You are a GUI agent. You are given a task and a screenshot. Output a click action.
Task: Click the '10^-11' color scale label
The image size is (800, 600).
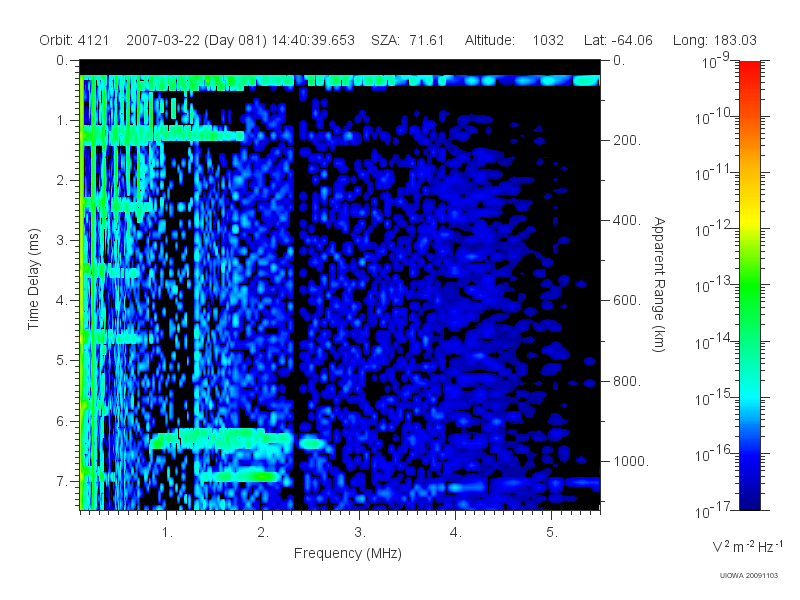pos(713,172)
